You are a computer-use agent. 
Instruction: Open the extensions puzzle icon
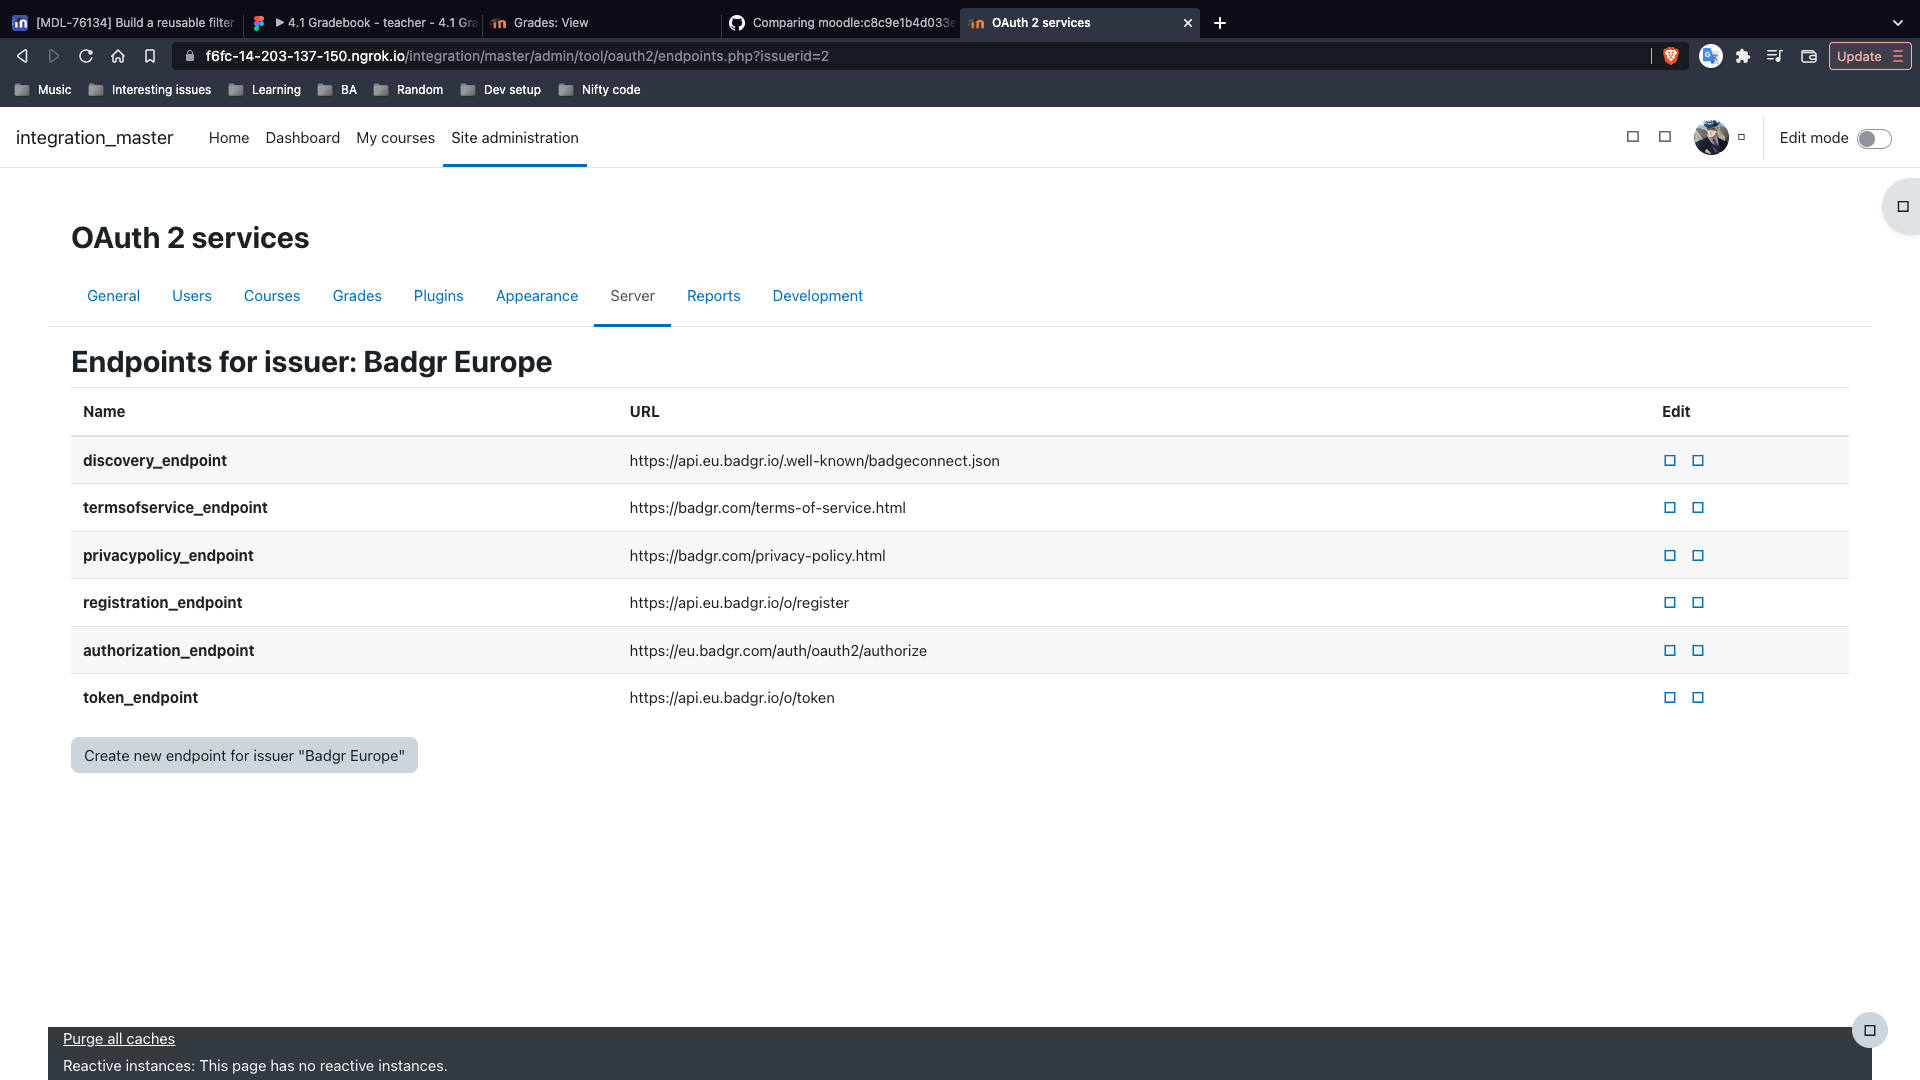[1743, 56]
